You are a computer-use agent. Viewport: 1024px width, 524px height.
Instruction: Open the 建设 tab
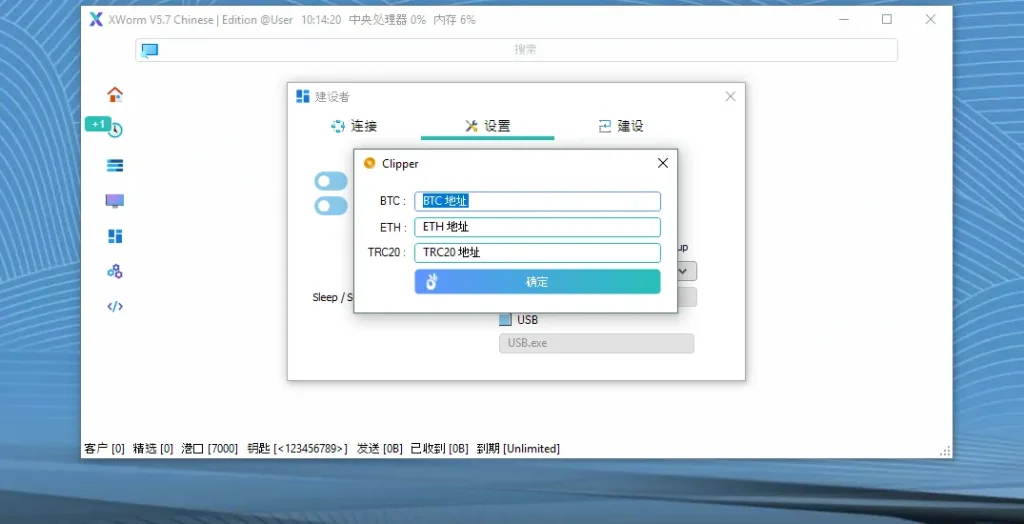click(620, 126)
